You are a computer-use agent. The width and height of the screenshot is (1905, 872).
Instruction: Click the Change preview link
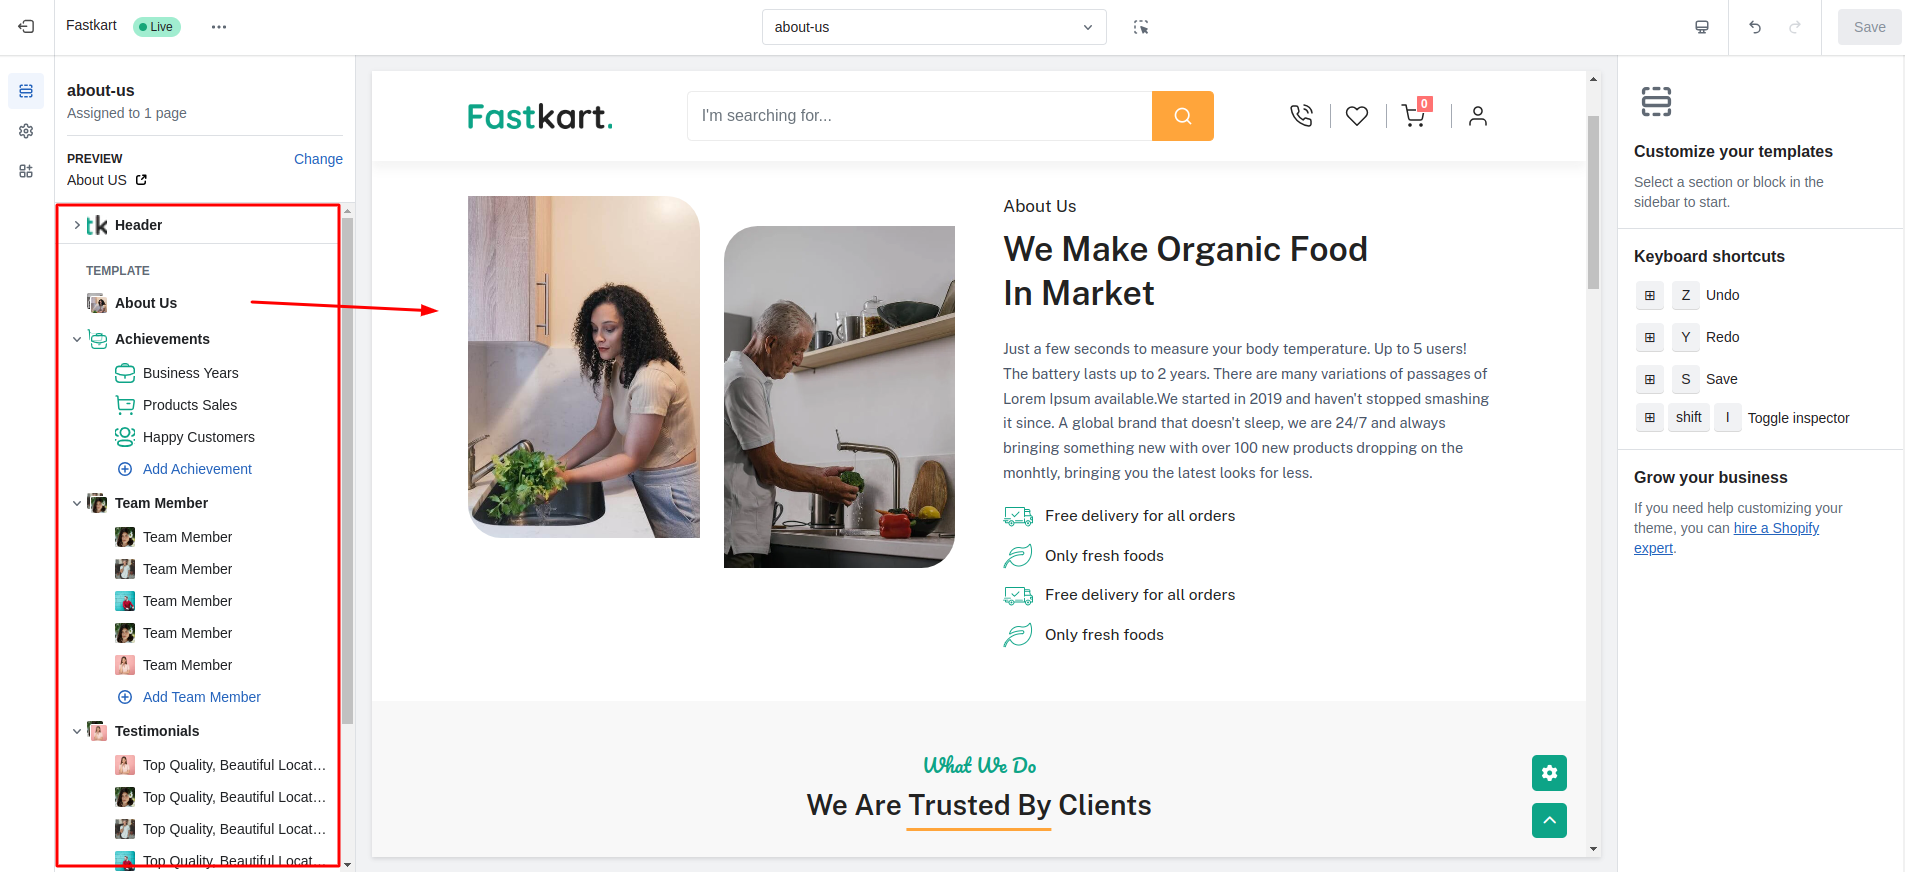point(318,159)
